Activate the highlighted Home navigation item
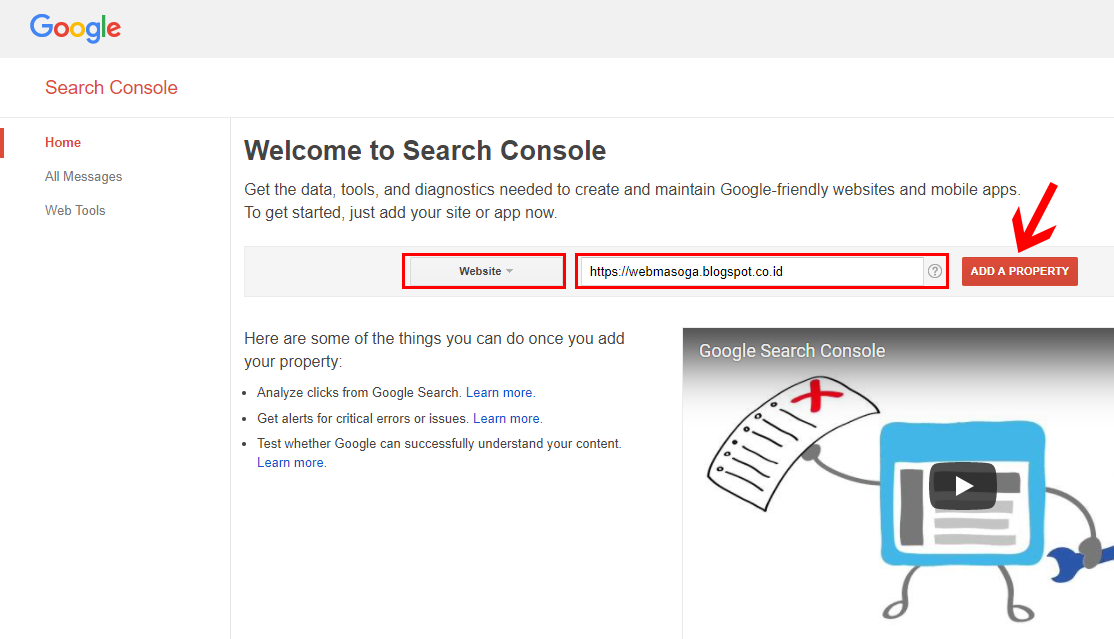The image size is (1114, 639). (x=62, y=142)
